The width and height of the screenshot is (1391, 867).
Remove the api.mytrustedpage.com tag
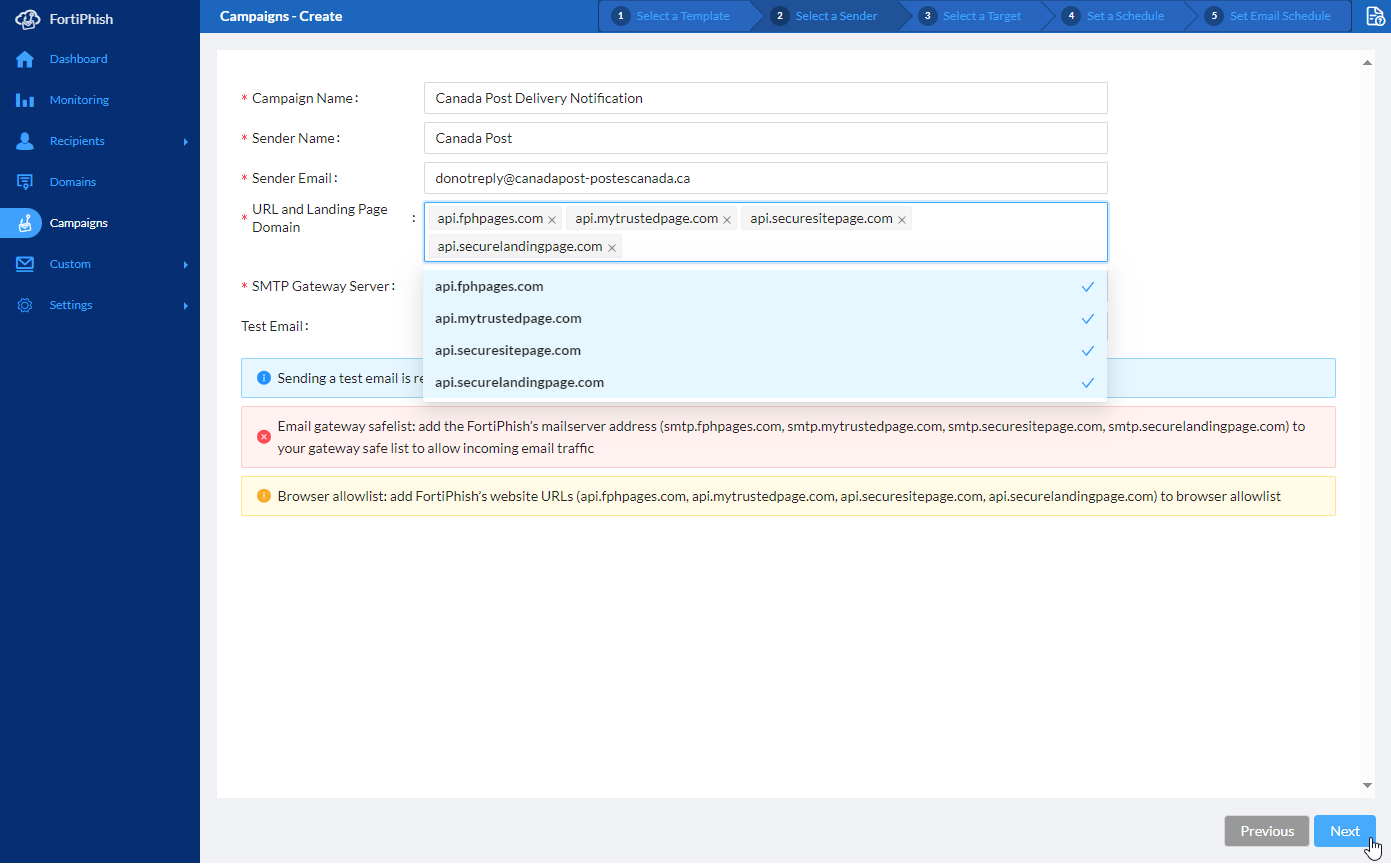[727, 219]
